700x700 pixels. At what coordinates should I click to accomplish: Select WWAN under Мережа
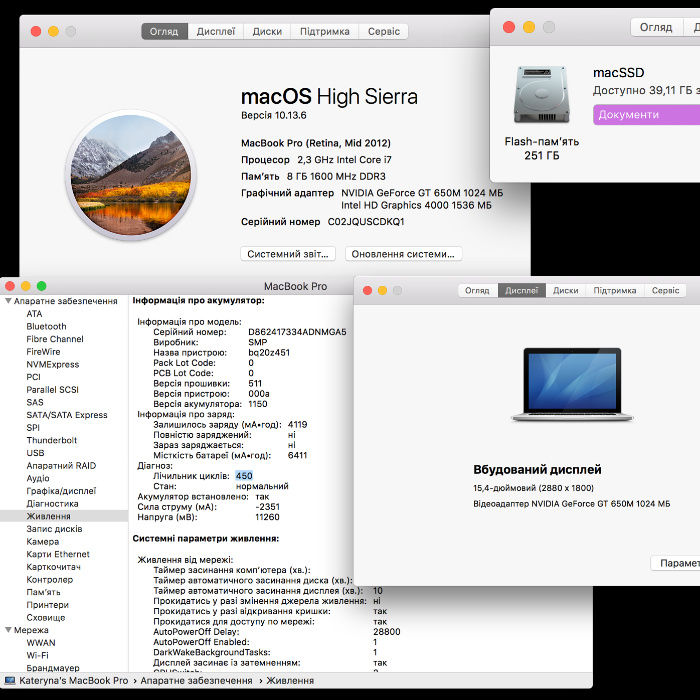41,643
